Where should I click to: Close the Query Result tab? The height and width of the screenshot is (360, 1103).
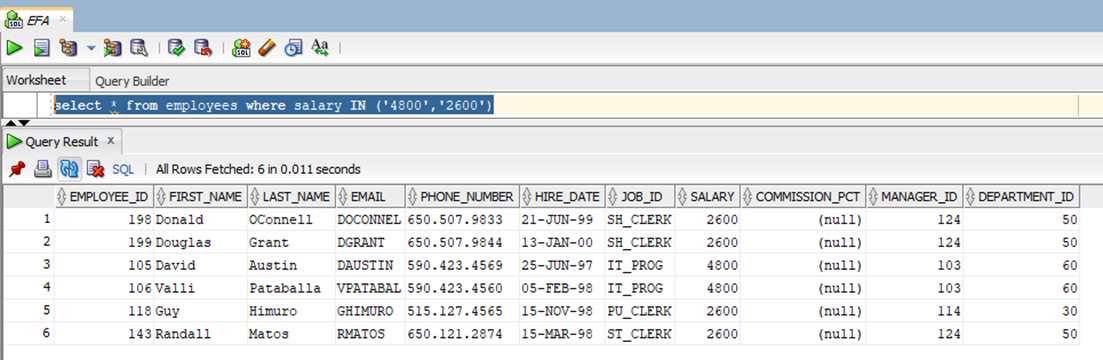click(110, 141)
